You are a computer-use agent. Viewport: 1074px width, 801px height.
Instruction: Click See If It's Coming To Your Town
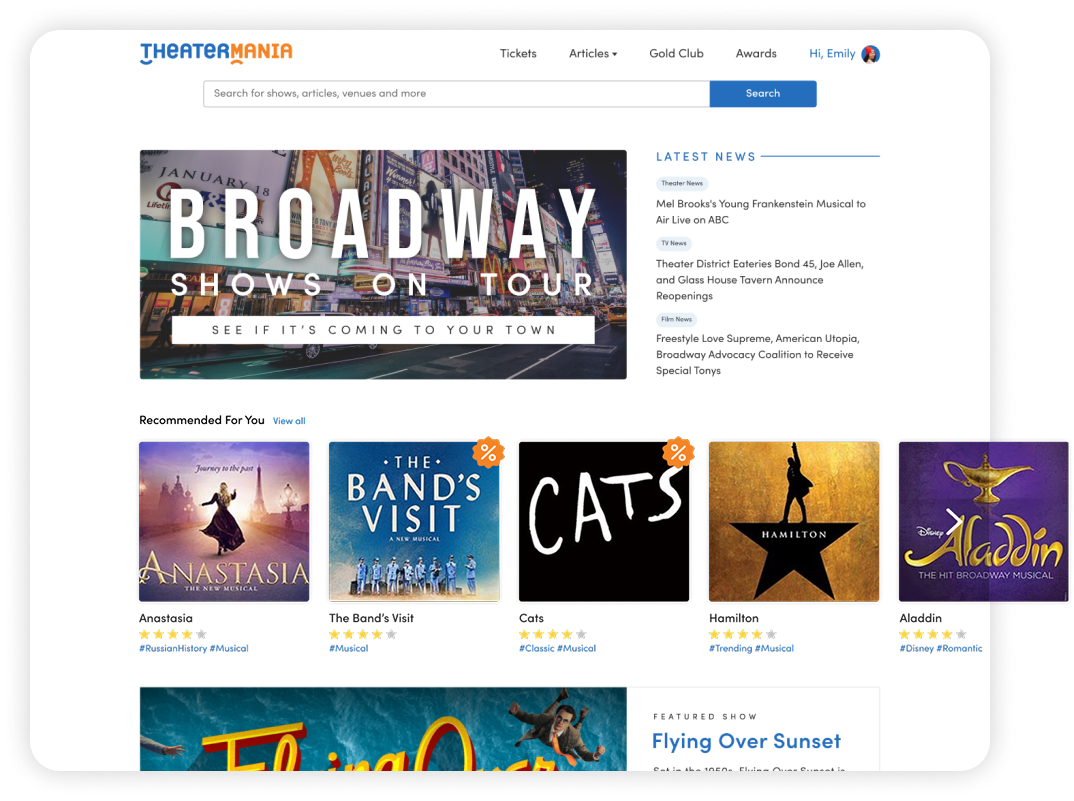383,330
